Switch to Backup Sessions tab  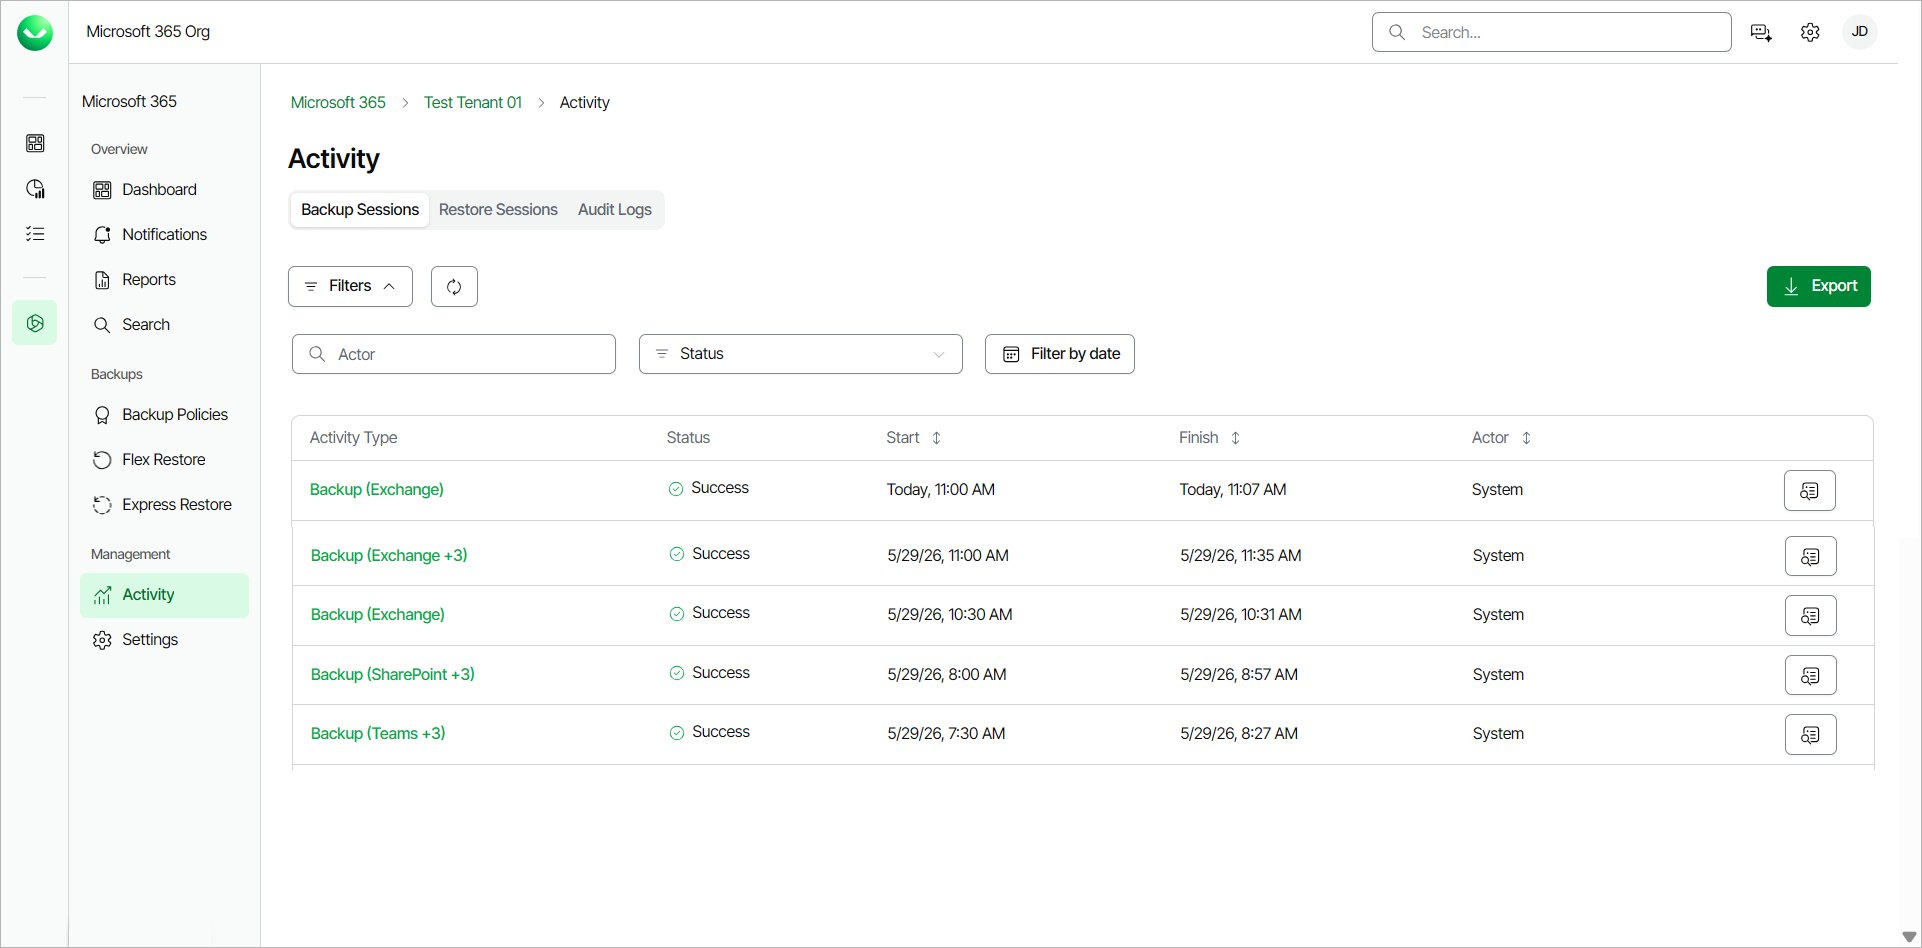click(360, 210)
